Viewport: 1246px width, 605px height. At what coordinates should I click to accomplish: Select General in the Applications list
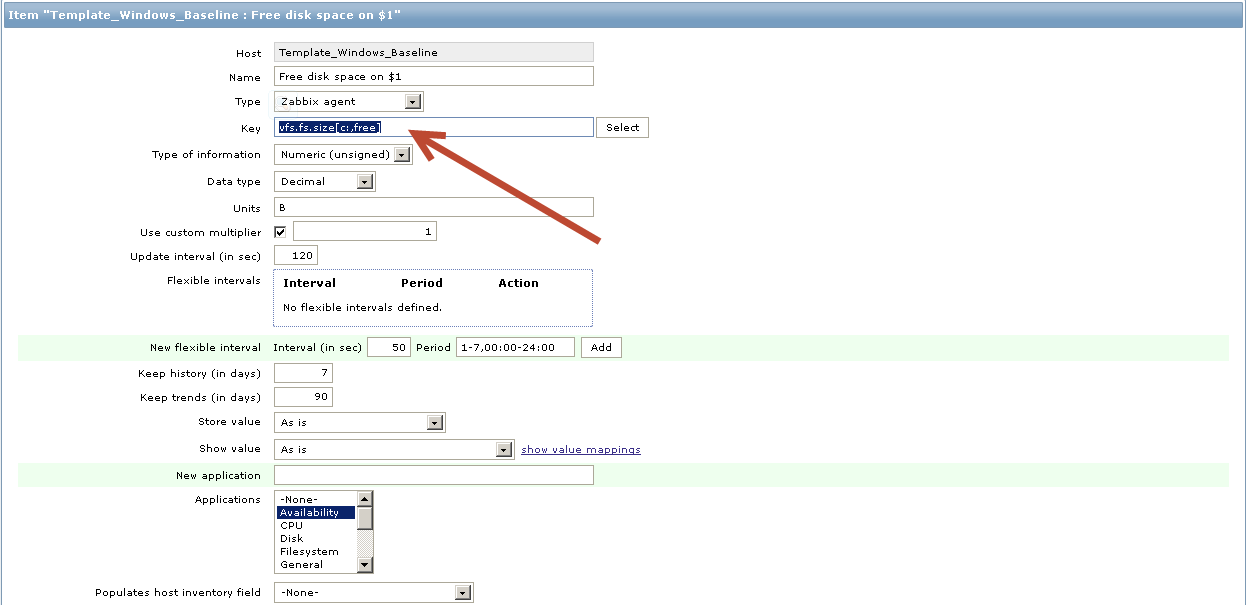(316, 564)
